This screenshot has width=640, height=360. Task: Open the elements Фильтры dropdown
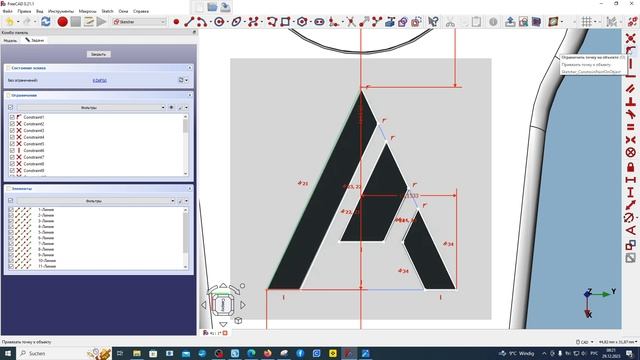click(x=96, y=201)
